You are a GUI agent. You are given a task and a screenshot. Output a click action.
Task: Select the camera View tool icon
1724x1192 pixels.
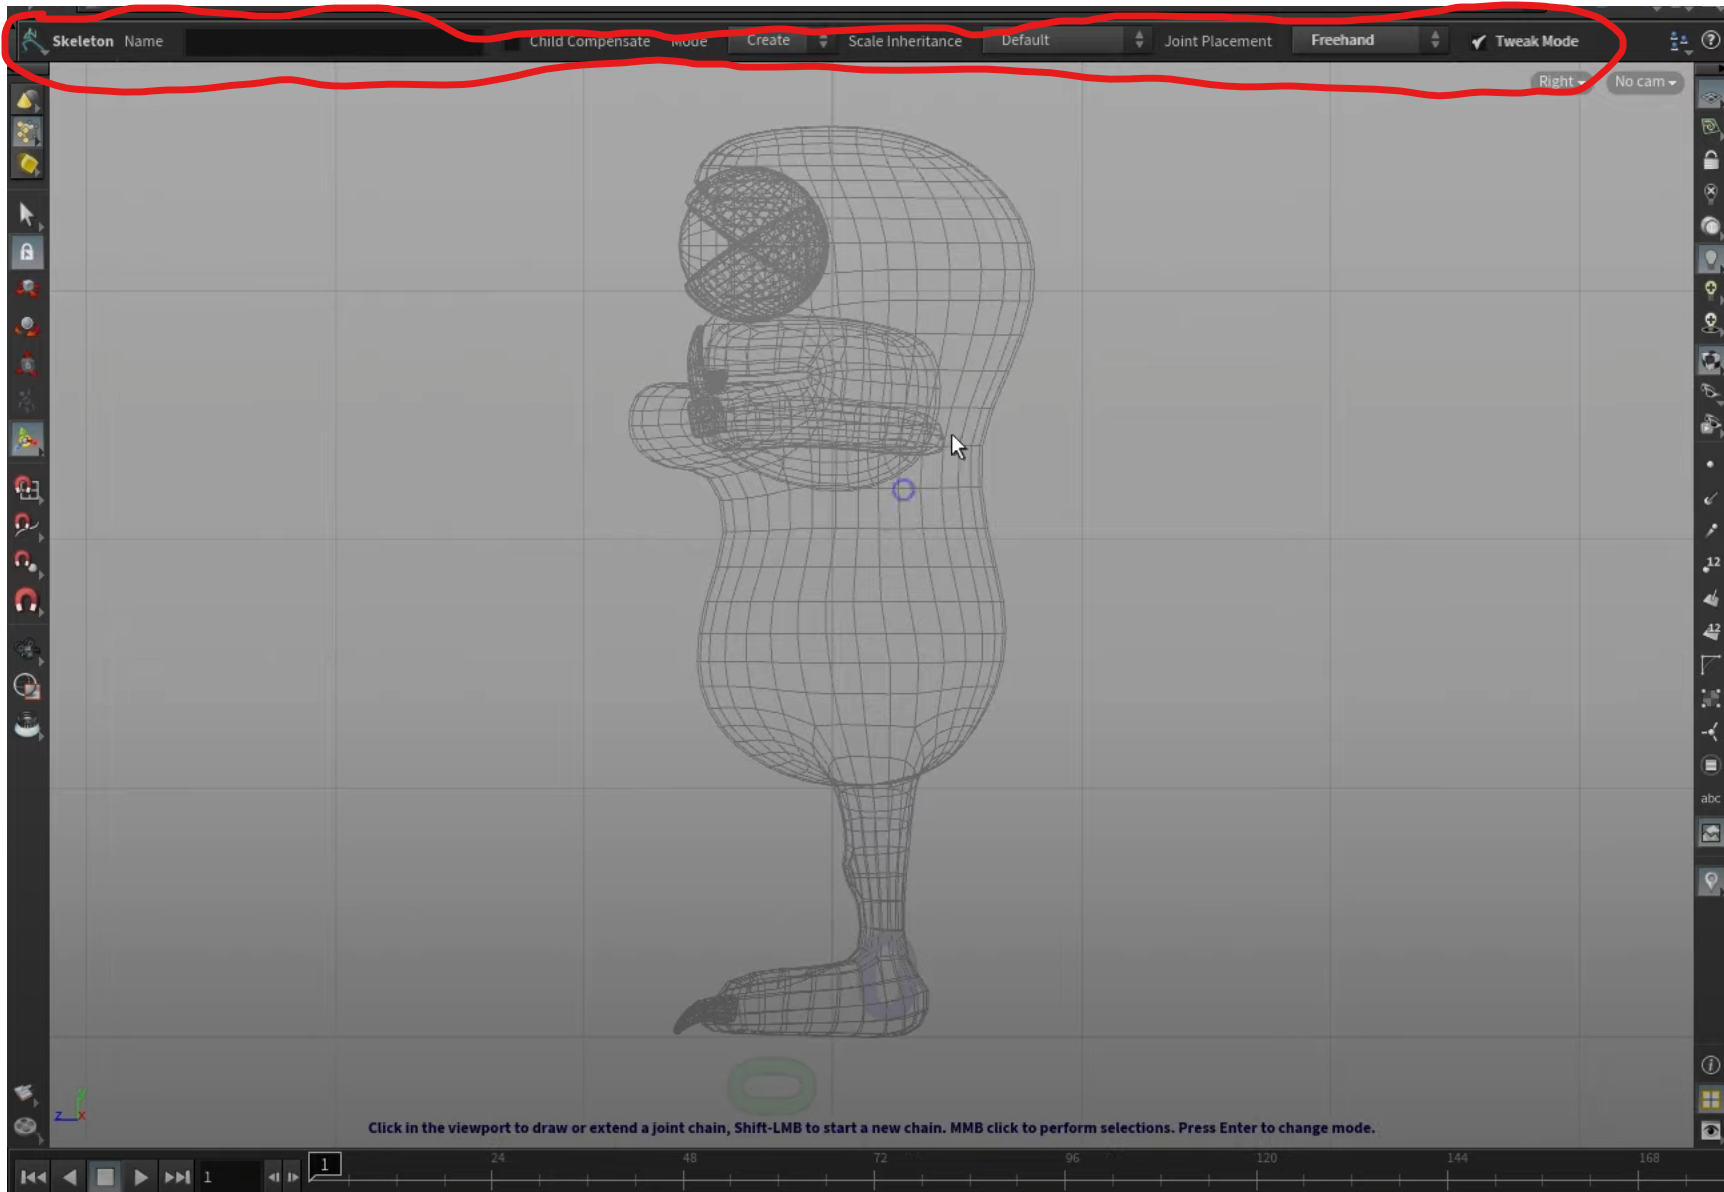click(x=27, y=649)
